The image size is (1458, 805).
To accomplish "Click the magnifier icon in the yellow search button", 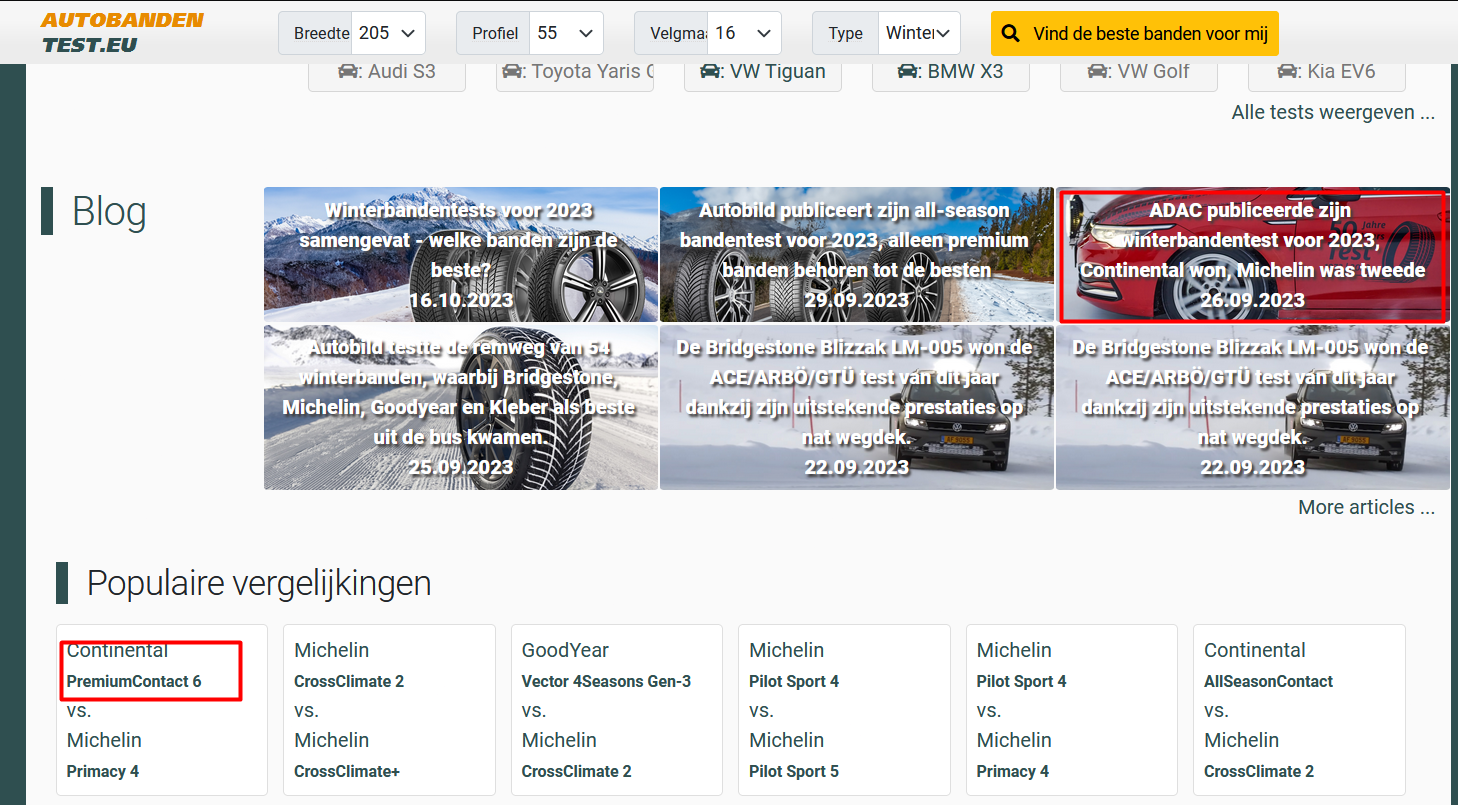I will (x=1011, y=34).
